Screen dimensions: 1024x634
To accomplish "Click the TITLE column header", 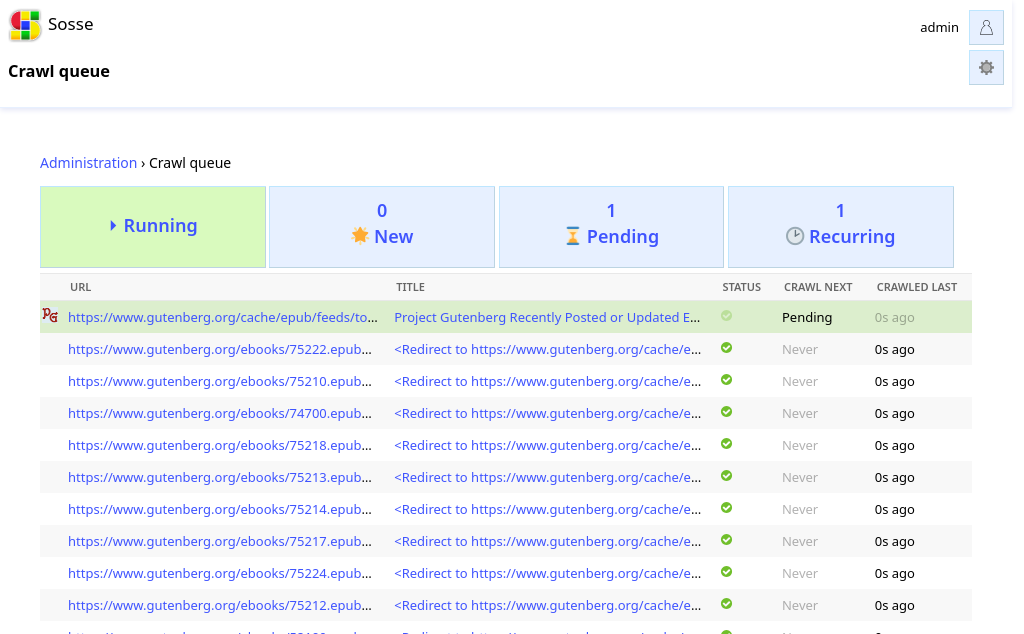I will 410,287.
